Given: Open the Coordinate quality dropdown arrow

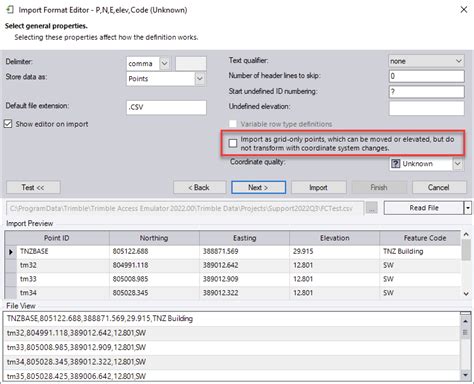Looking at the screenshot, I should coord(458,164).
